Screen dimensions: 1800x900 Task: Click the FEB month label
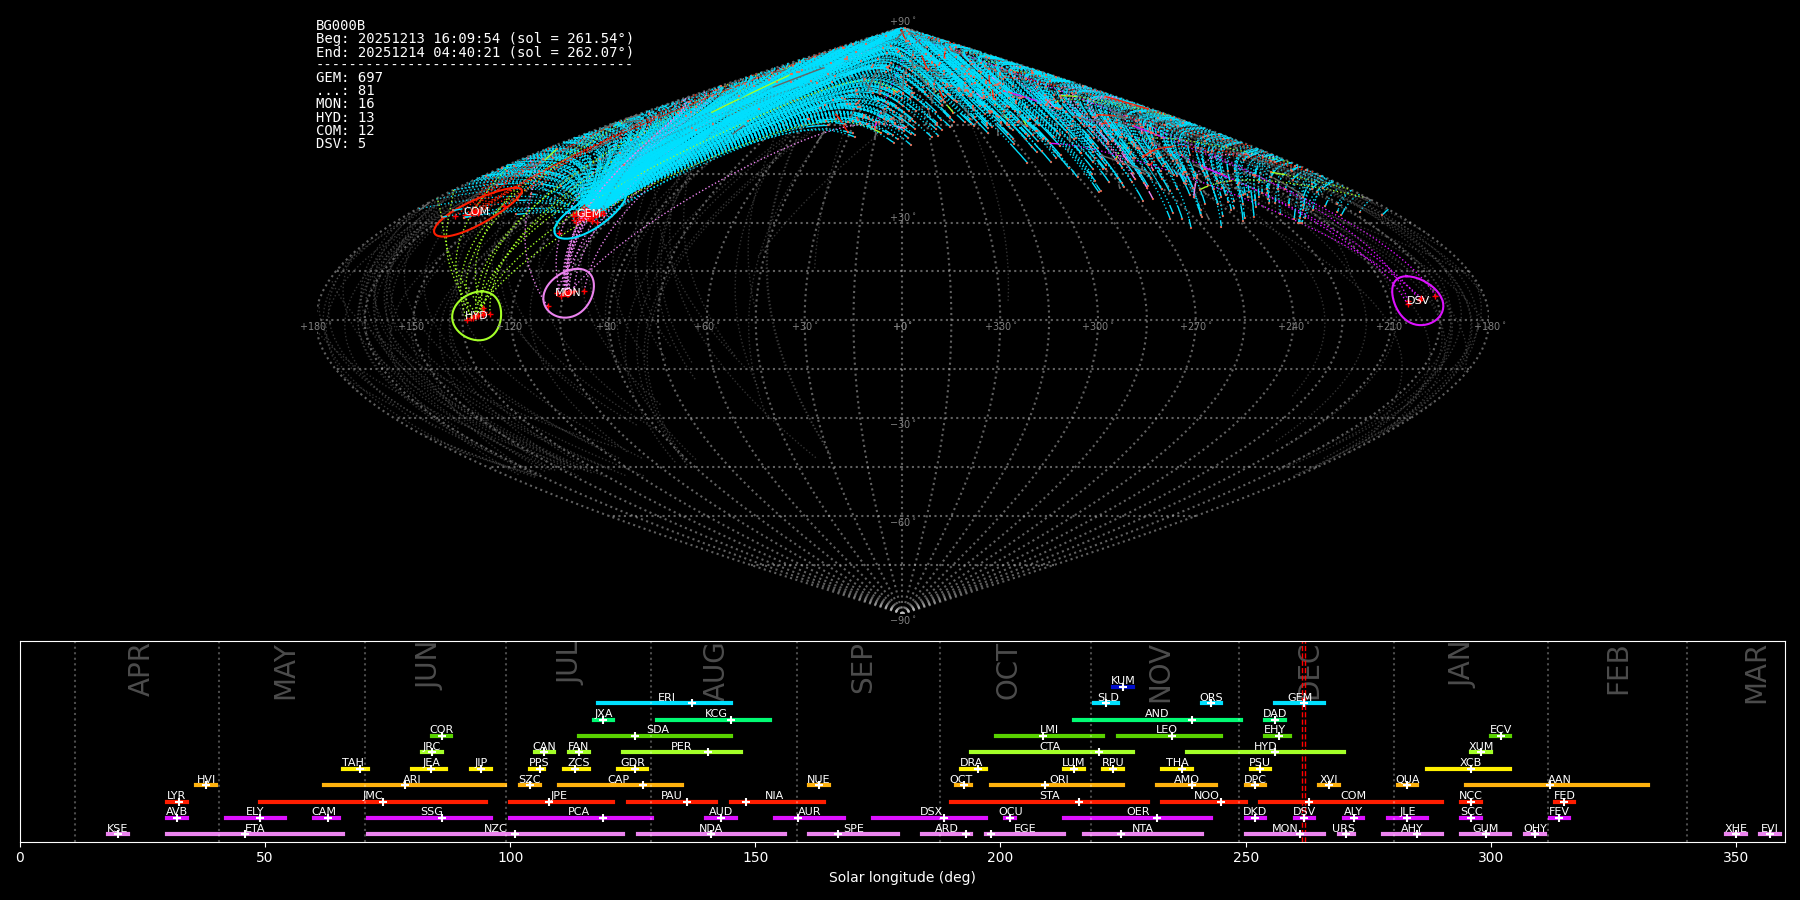click(1617, 670)
